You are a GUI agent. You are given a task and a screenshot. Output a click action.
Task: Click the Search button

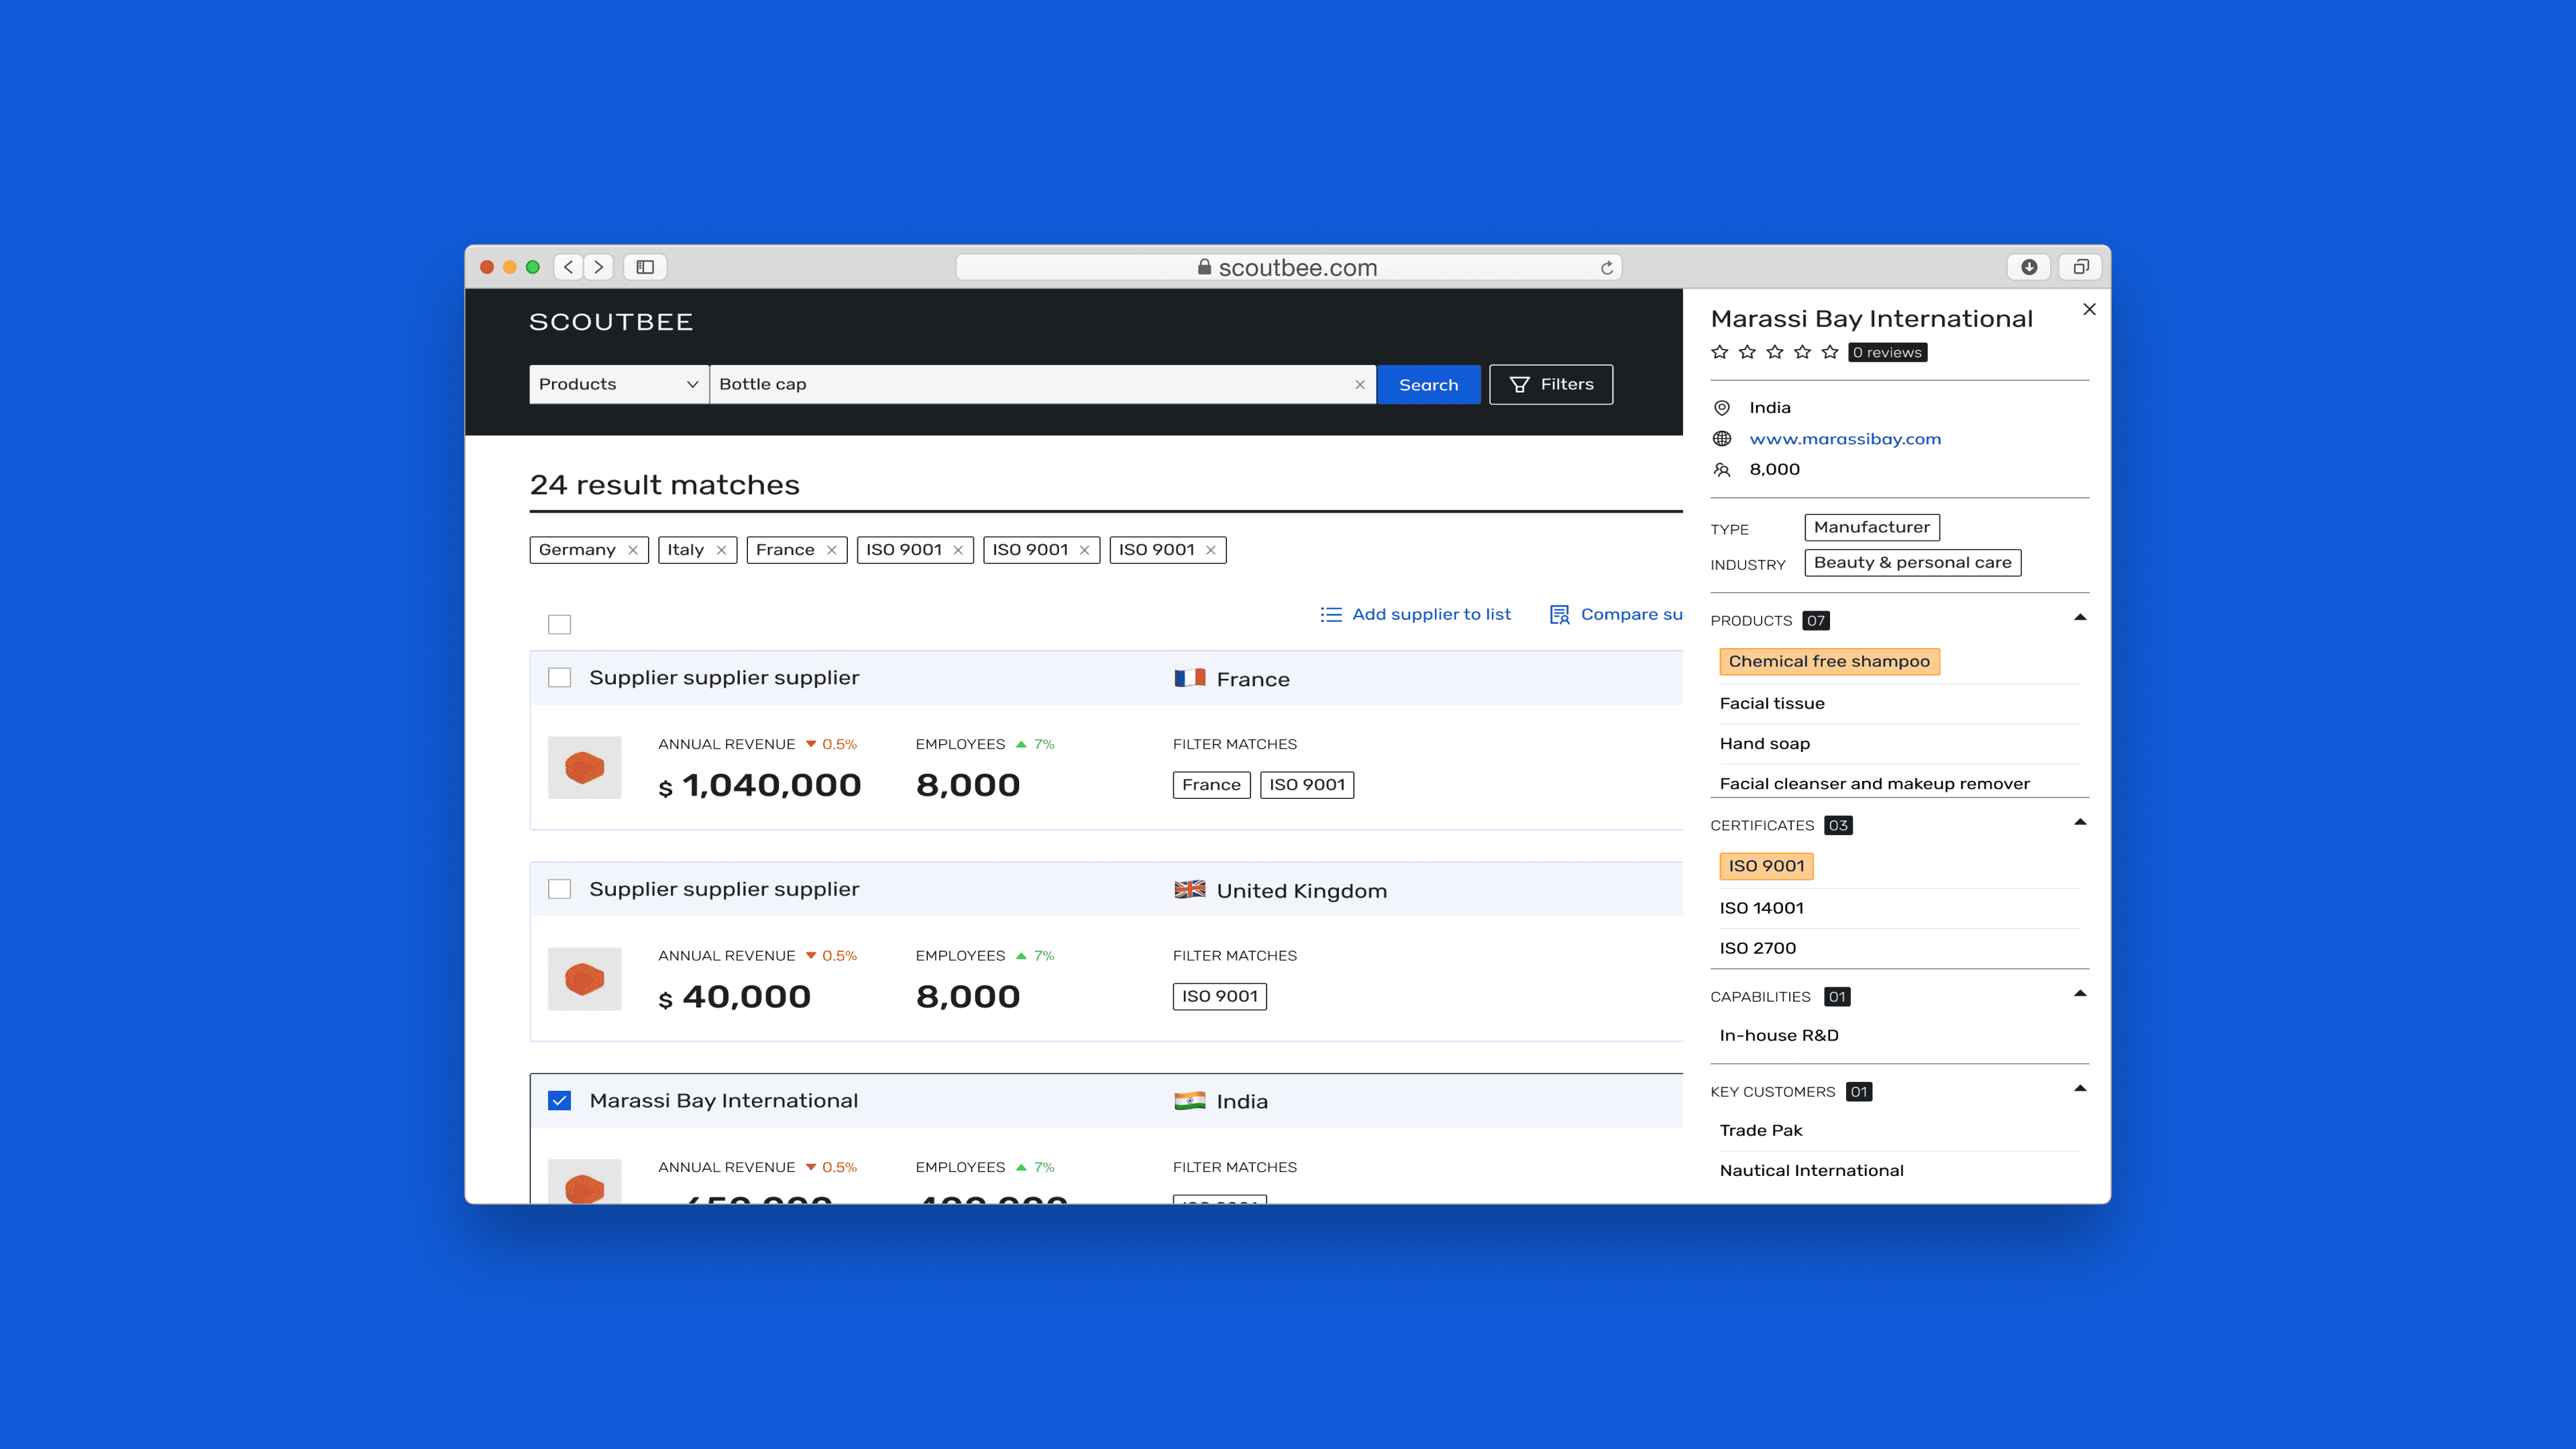(x=1429, y=385)
